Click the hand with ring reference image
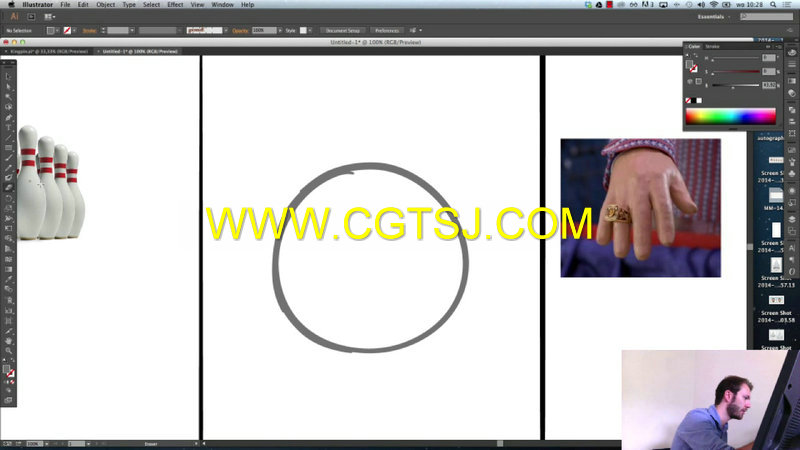 click(x=640, y=208)
